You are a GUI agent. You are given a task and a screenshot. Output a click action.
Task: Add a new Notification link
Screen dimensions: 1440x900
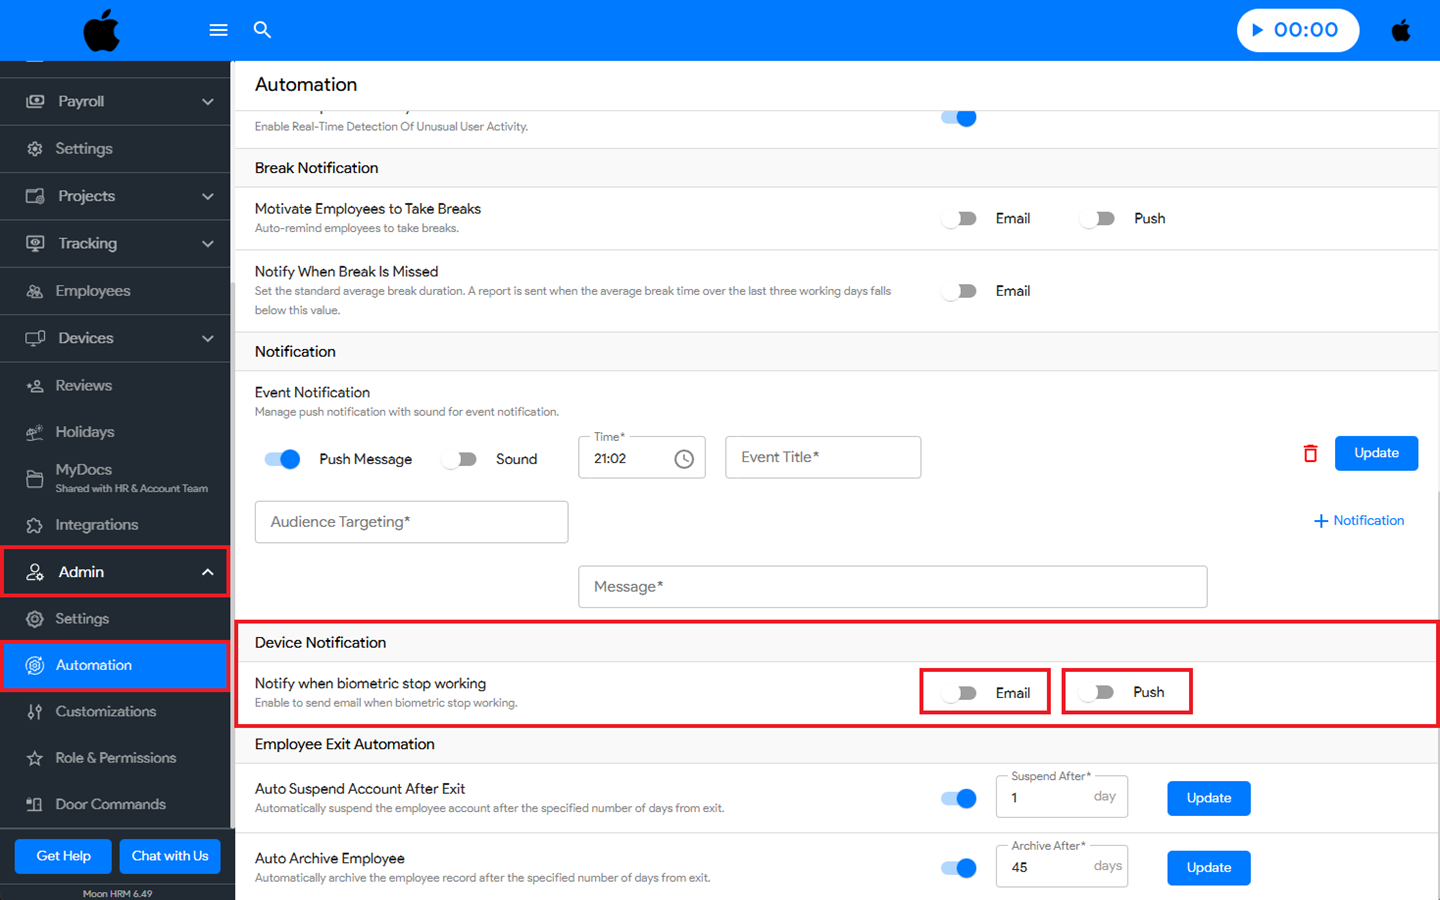[x=1358, y=521]
